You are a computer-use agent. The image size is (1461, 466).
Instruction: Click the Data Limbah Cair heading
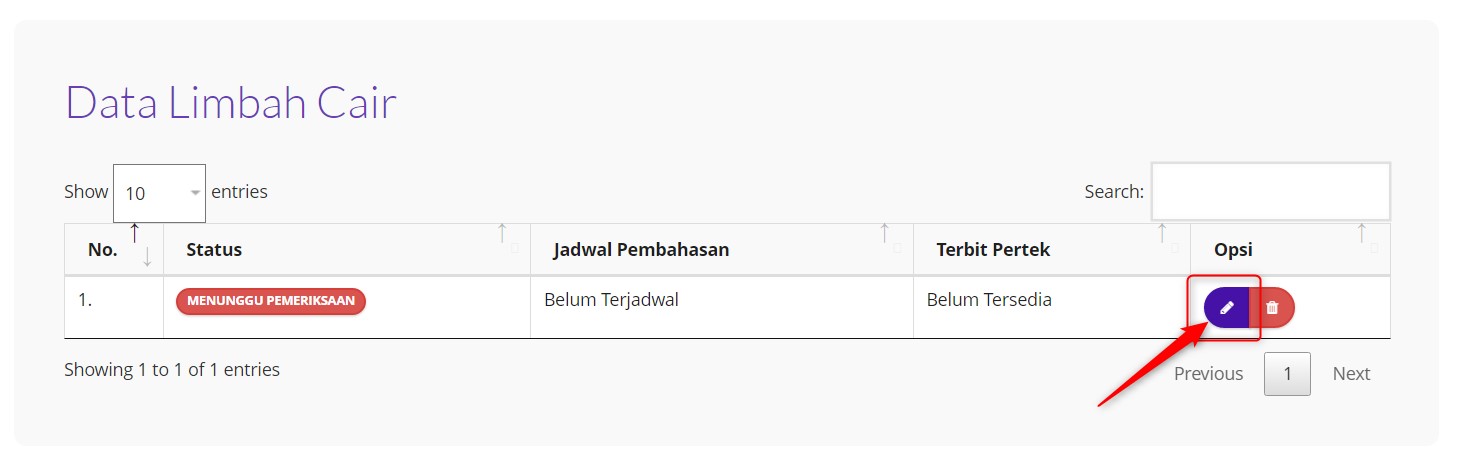231,103
